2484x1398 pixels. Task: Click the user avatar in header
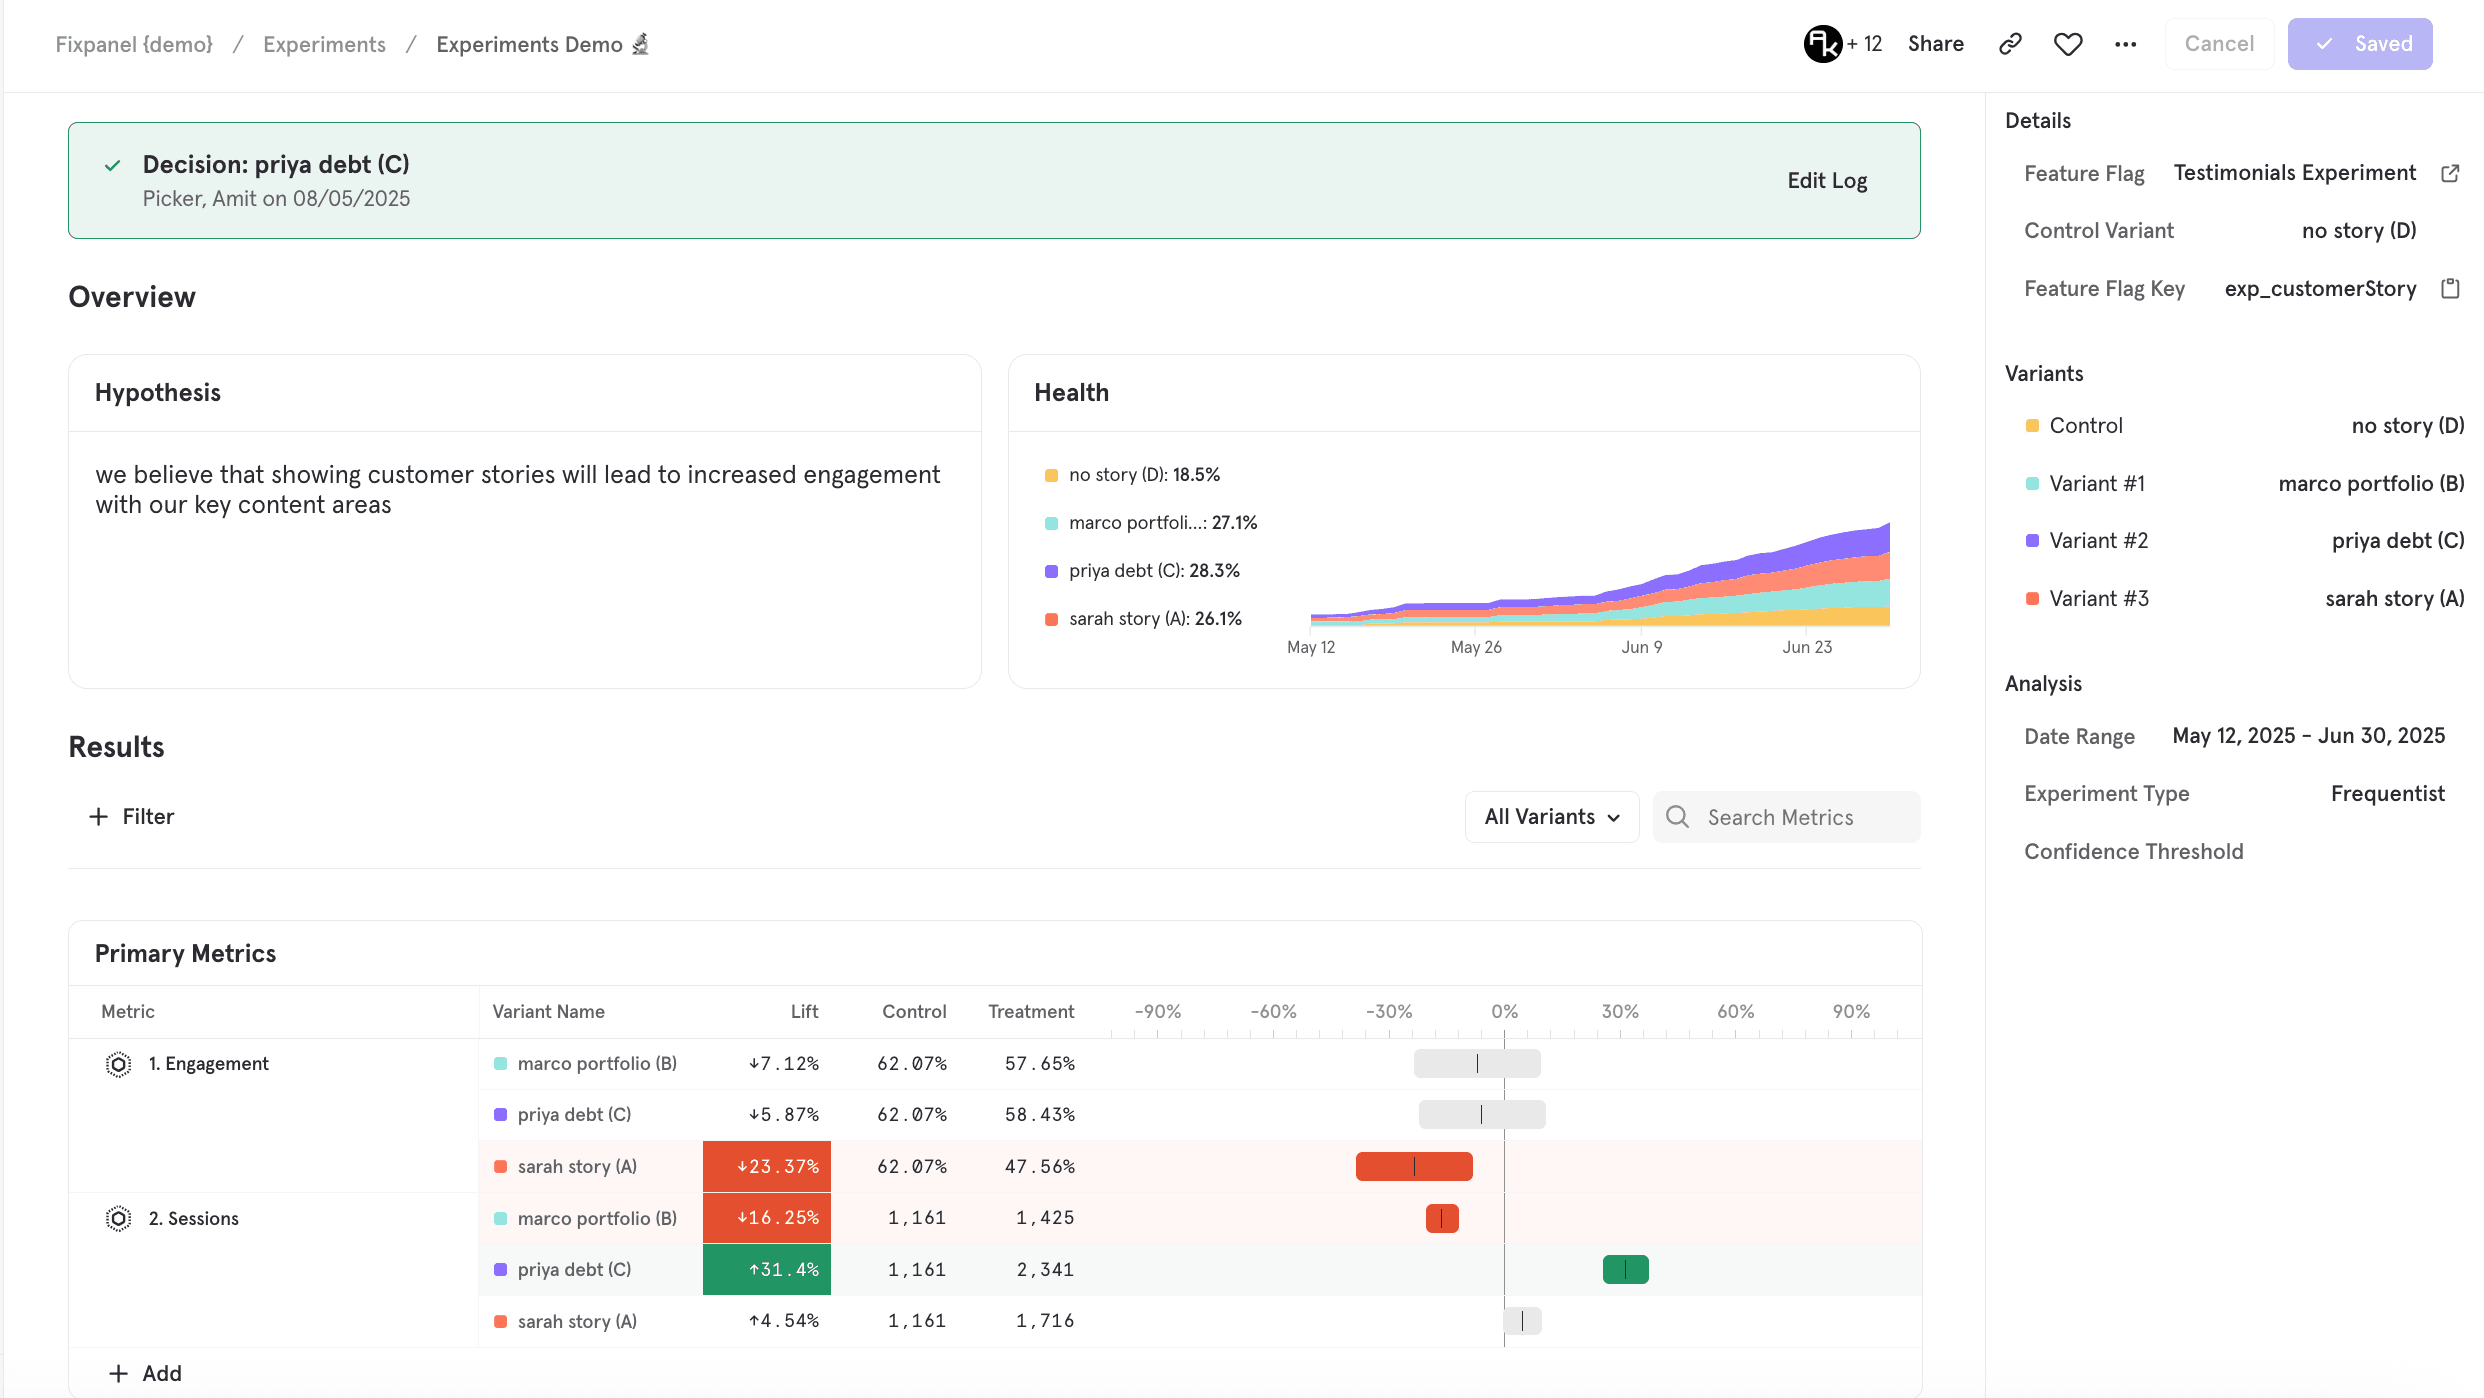coord(1822,44)
